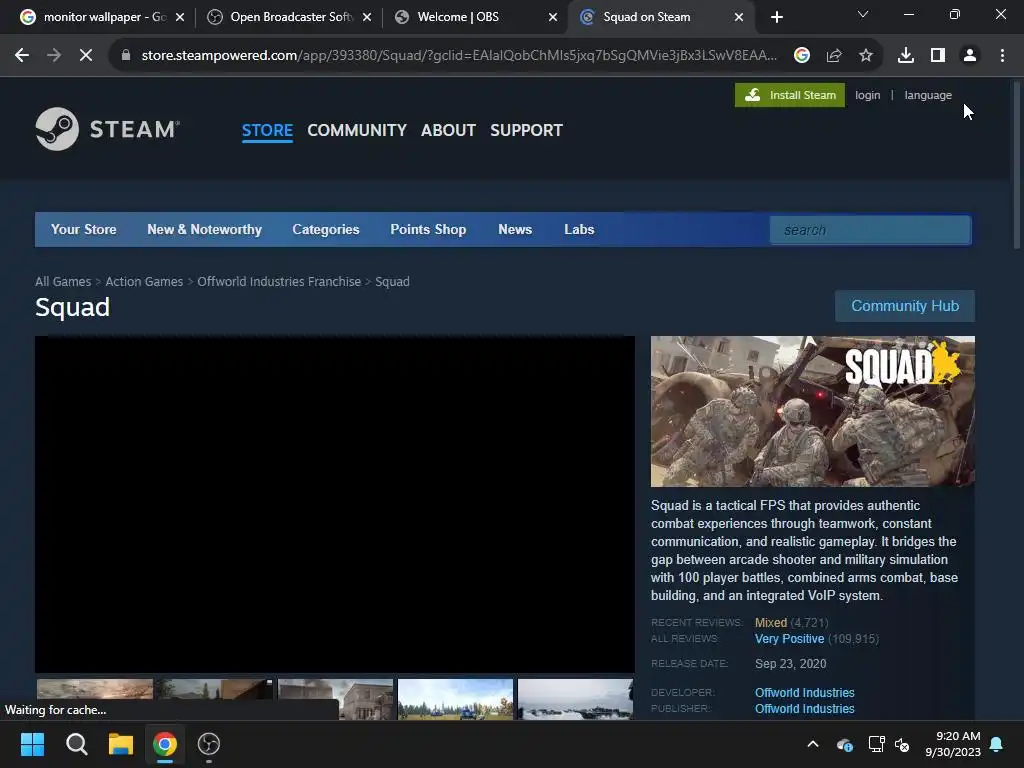Click the Squad breadcrumb link
This screenshot has height=768, width=1024.
[392, 281]
